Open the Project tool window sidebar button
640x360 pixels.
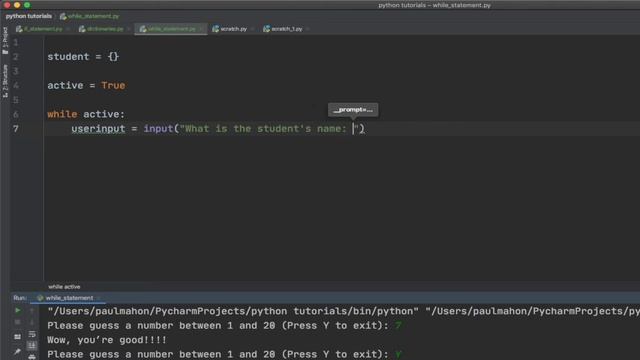point(5,41)
